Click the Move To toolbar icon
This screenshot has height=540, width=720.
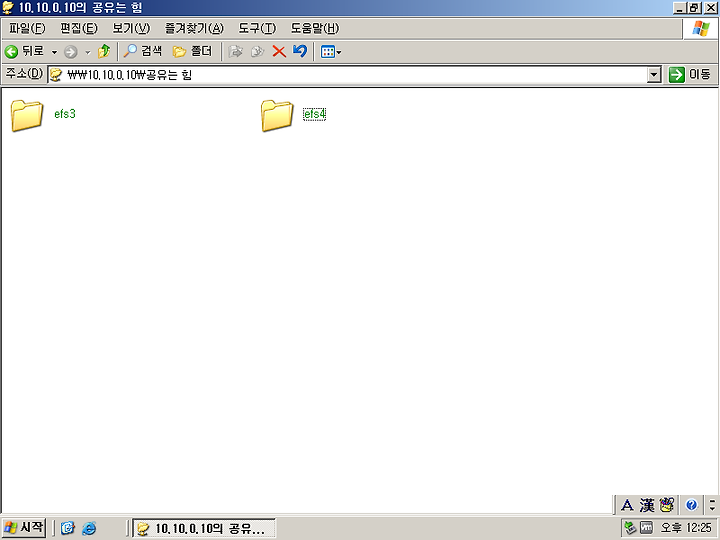[236, 51]
